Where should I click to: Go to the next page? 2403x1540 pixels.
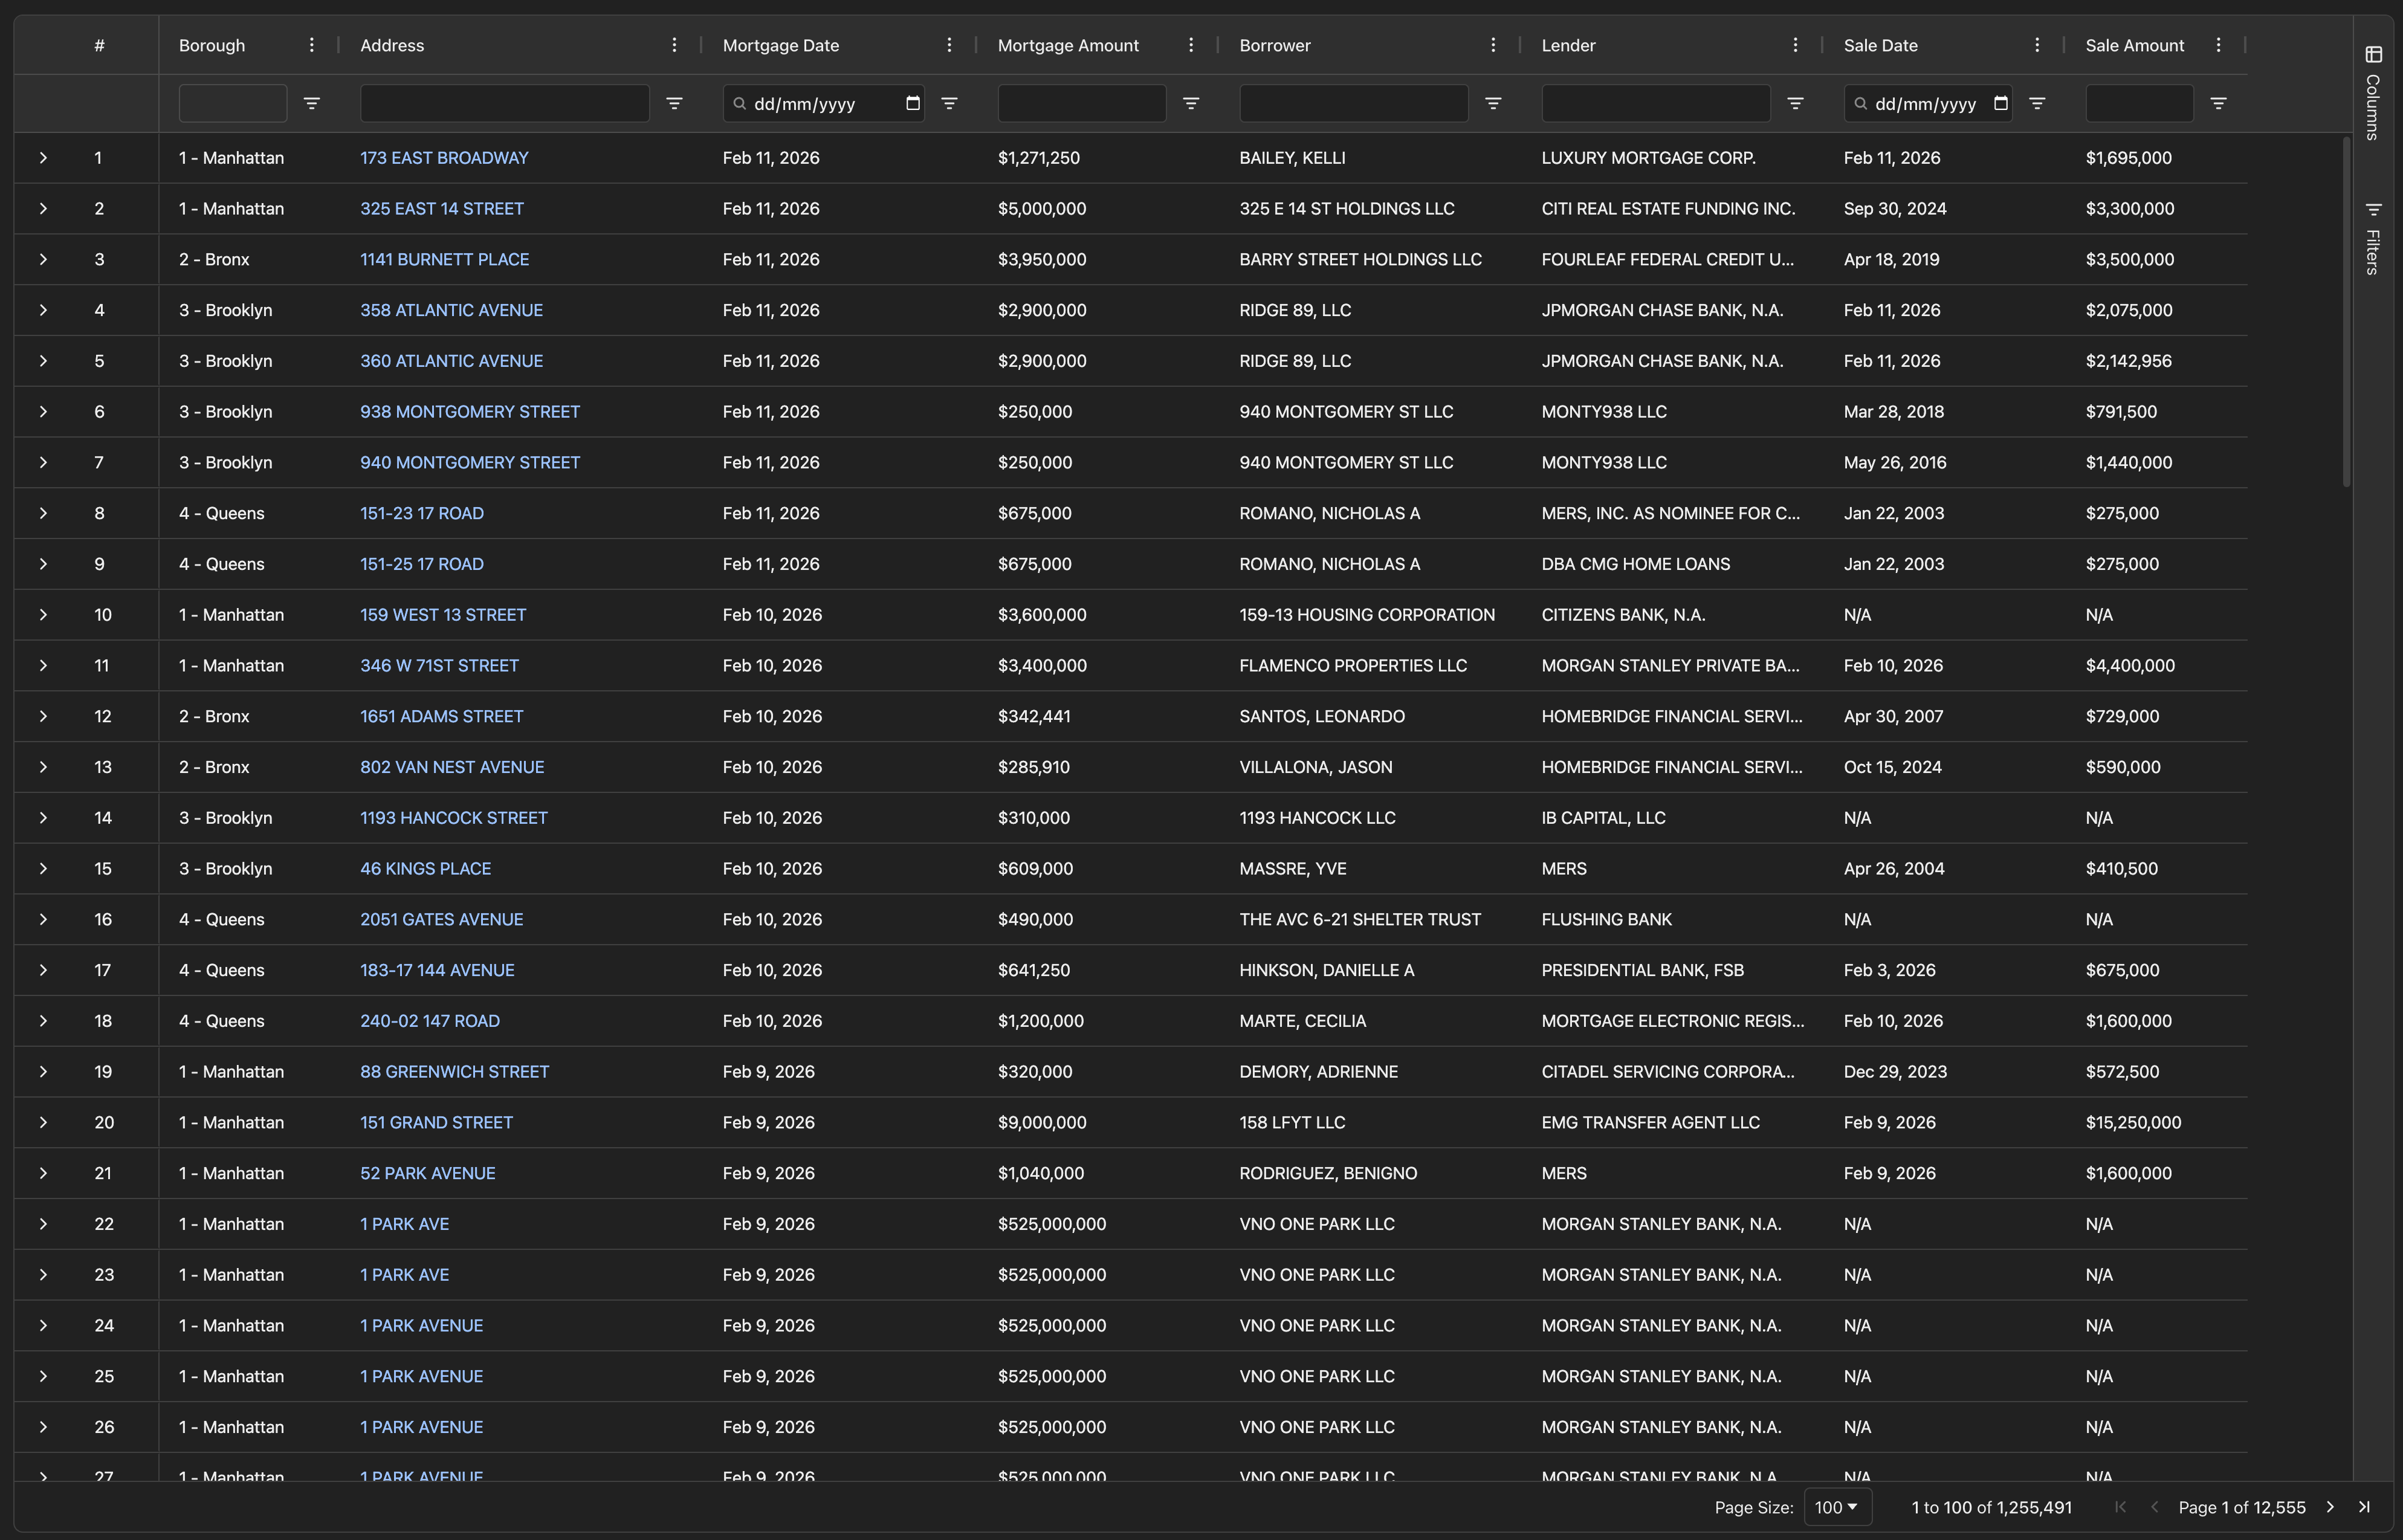(x=2330, y=1507)
